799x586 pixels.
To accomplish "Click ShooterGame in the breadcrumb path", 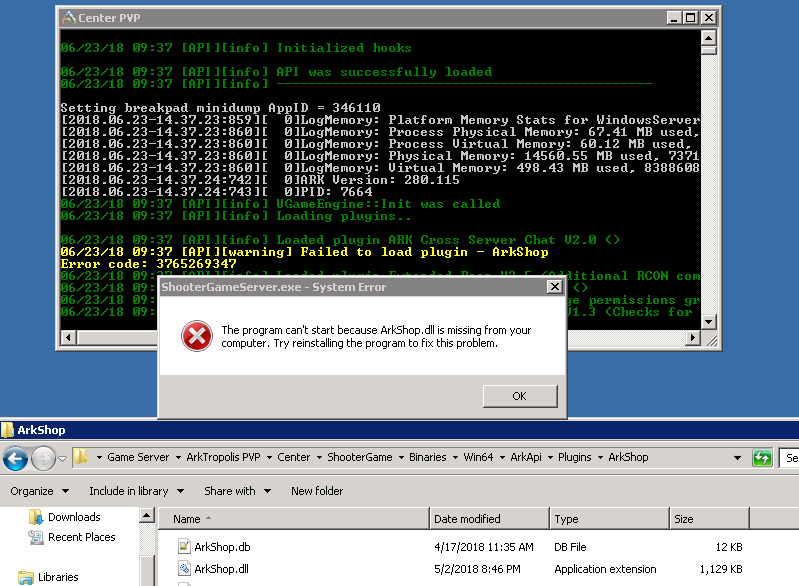I will pos(360,457).
